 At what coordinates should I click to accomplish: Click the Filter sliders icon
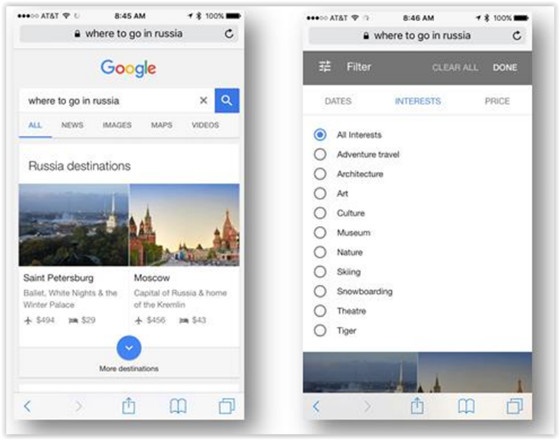pos(325,67)
